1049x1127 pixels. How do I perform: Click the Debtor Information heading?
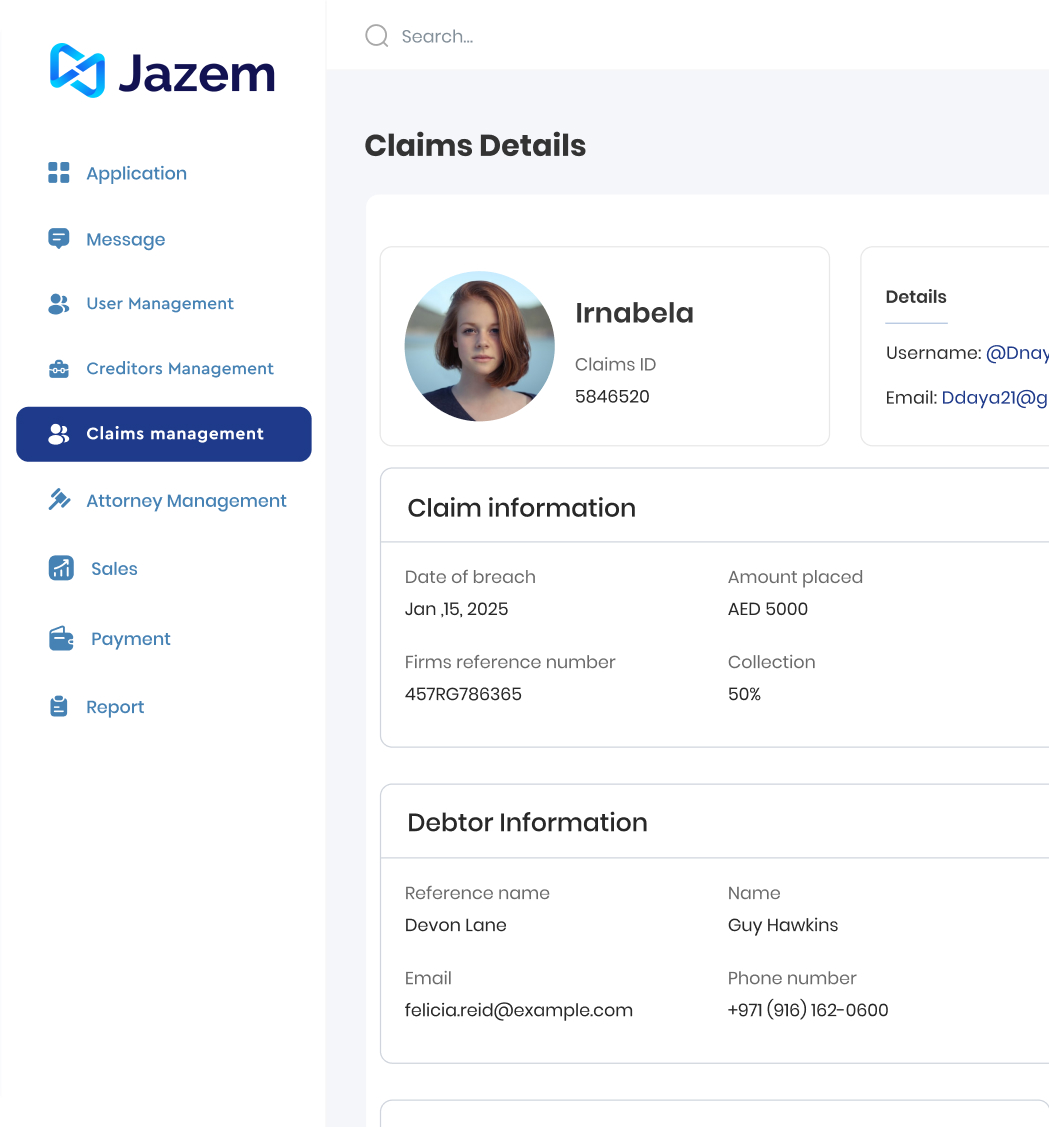tap(527, 822)
